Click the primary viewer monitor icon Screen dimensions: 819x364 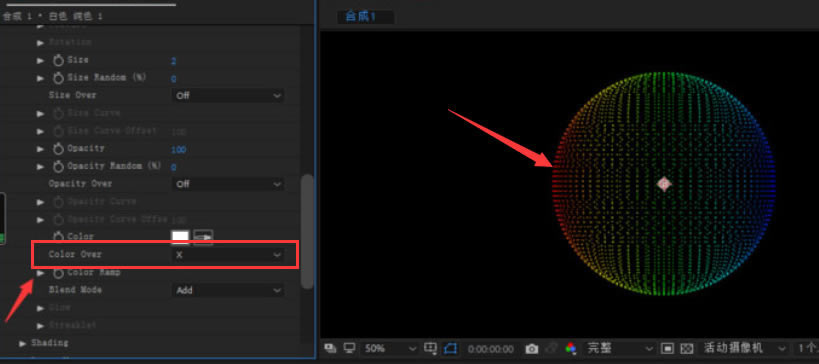click(349, 348)
